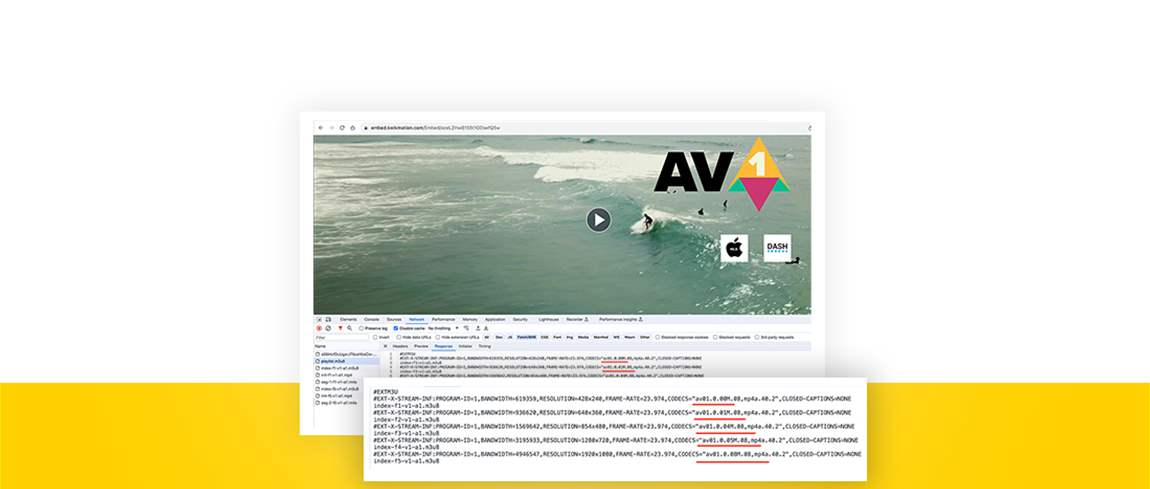This screenshot has width=1150, height=489.
Task: Play the surfing video
Action: point(598,220)
